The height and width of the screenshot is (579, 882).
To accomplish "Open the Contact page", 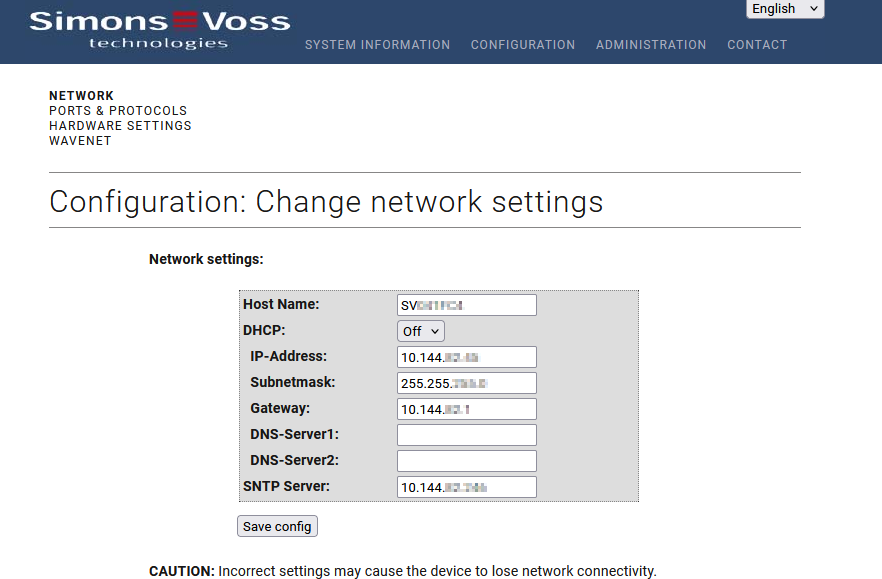I will coord(757,45).
